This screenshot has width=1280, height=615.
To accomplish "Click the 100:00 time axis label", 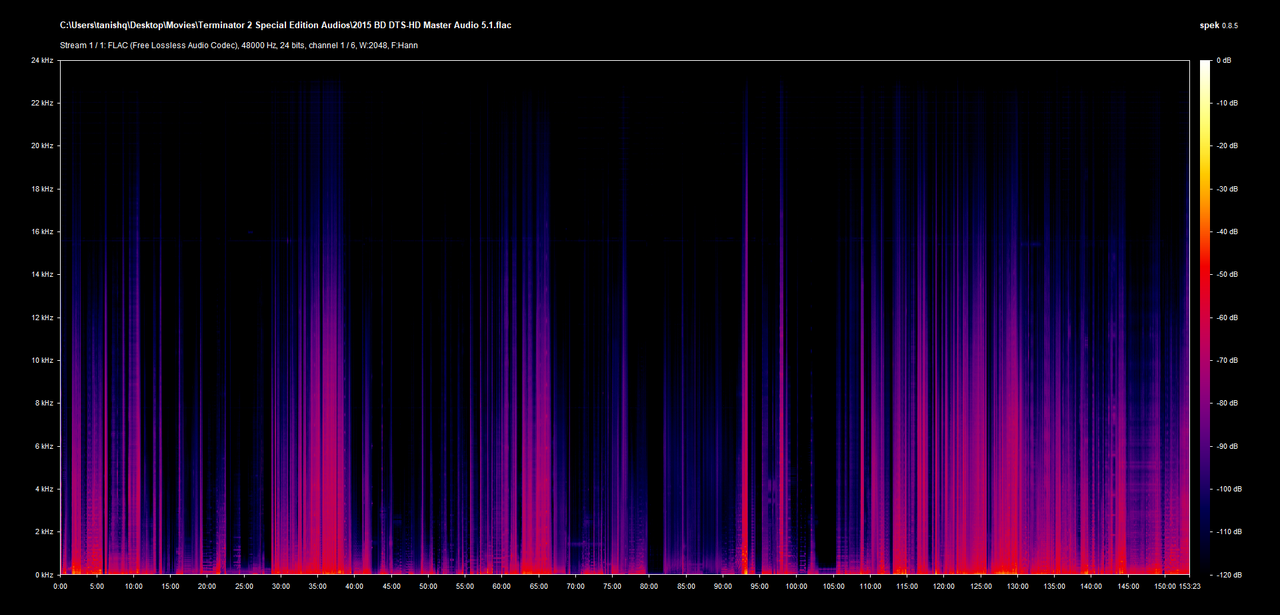I will click(x=797, y=587).
